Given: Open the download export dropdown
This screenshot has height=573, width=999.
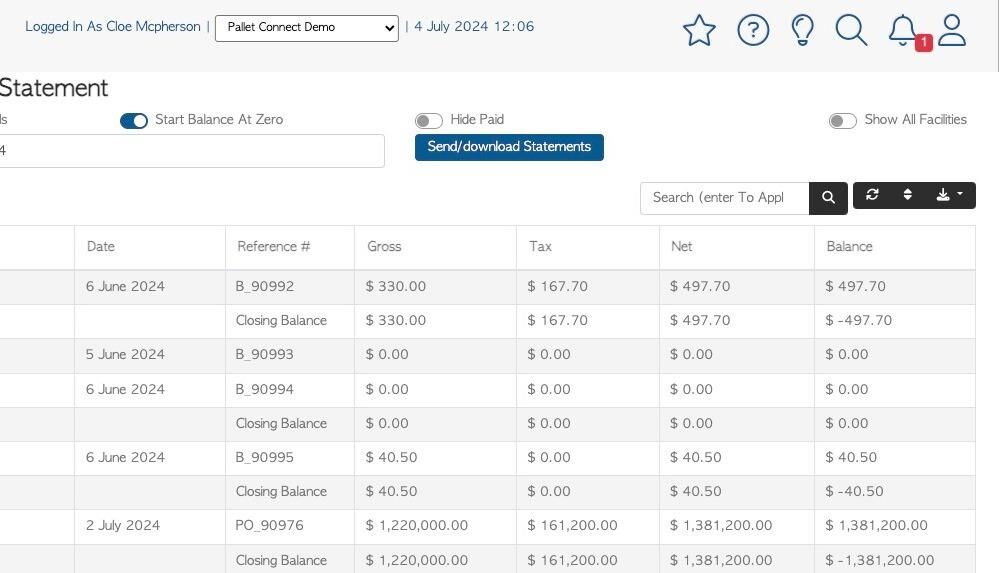Looking at the screenshot, I should [x=949, y=195].
